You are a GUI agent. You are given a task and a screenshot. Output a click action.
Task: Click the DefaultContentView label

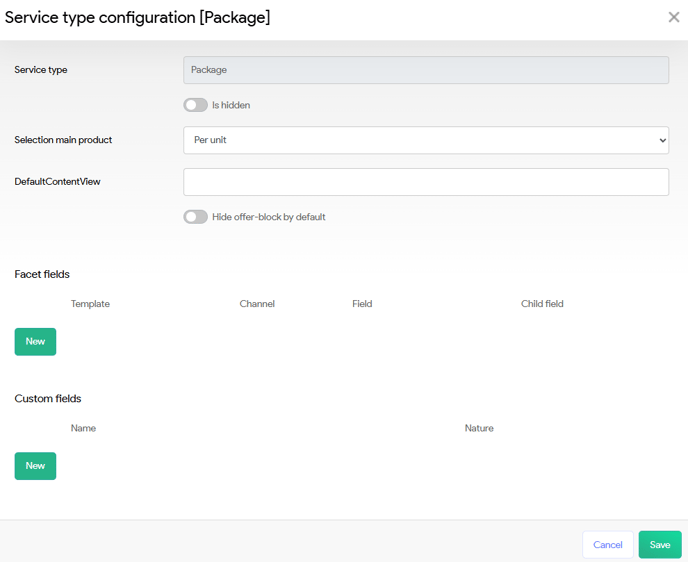[x=57, y=182]
